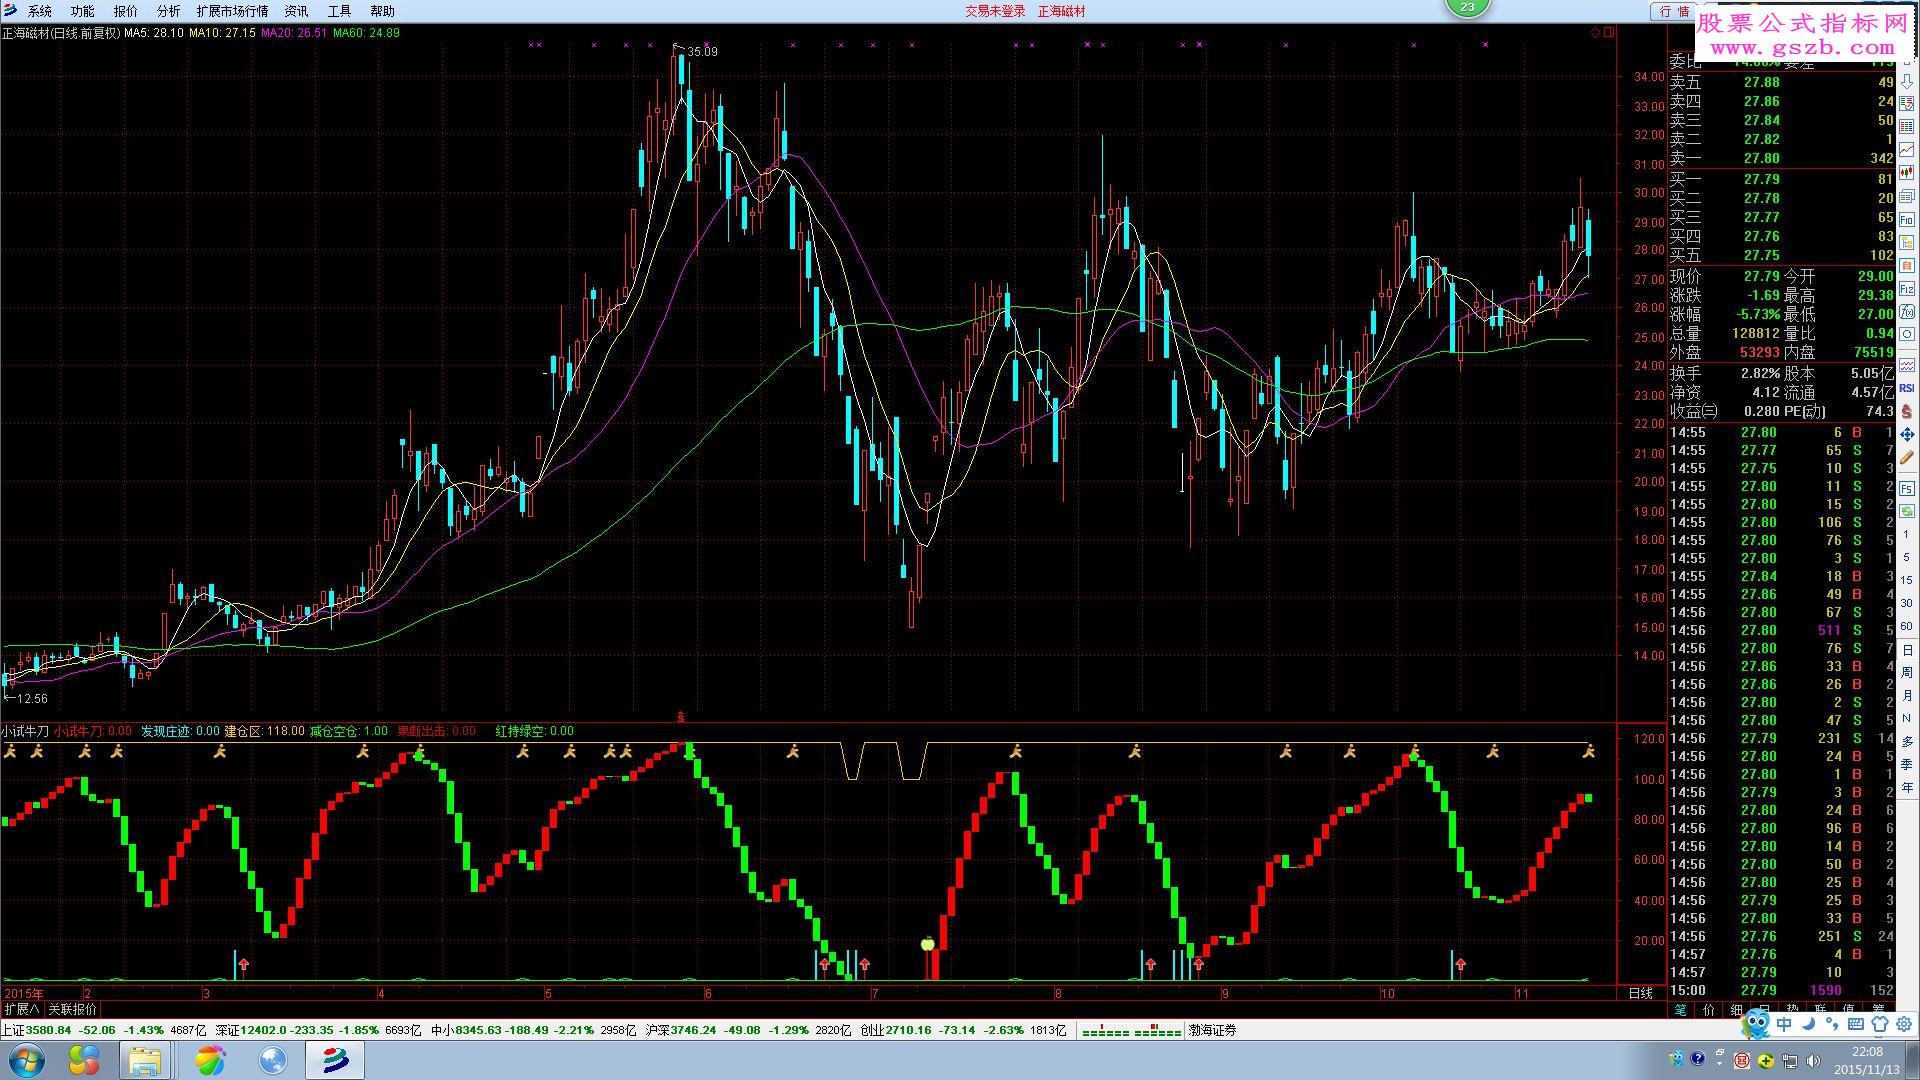Open the 分析 menu

169,11
